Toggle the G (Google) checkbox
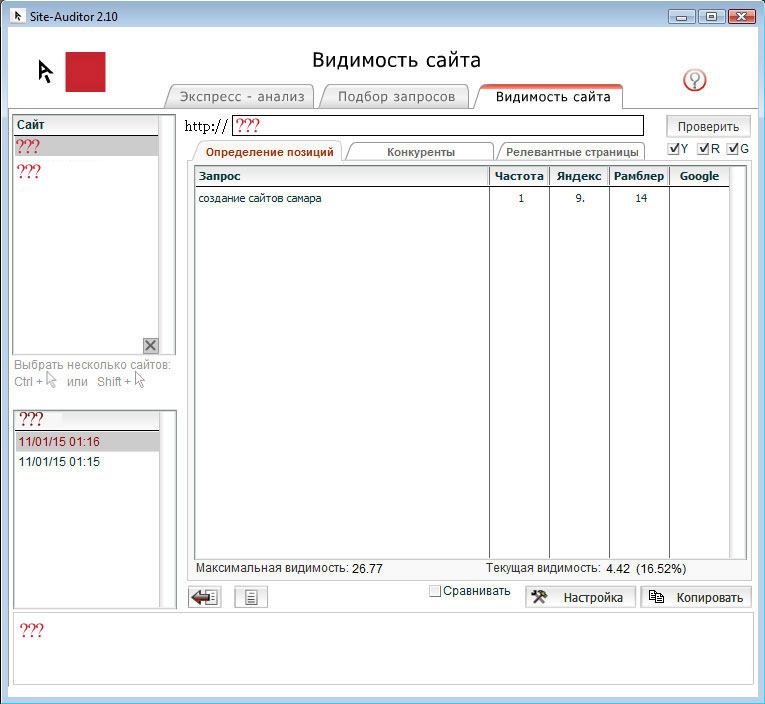This screenshot has width=765, height=704. (x=733, y=149)
